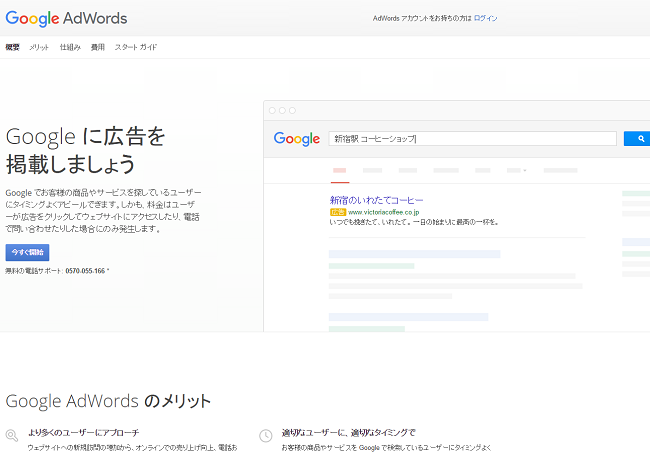Open the メリット tab
Image resolution: width=650 pixels, height=453 pixels.
(x=39, y=47)
